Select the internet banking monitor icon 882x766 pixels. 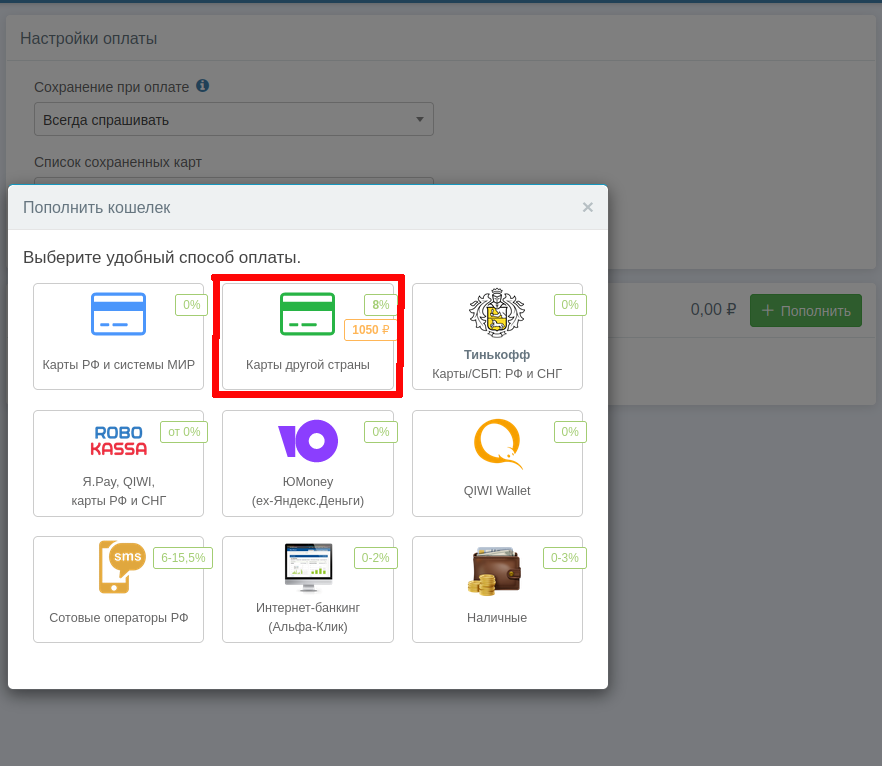tap(307, 567)
